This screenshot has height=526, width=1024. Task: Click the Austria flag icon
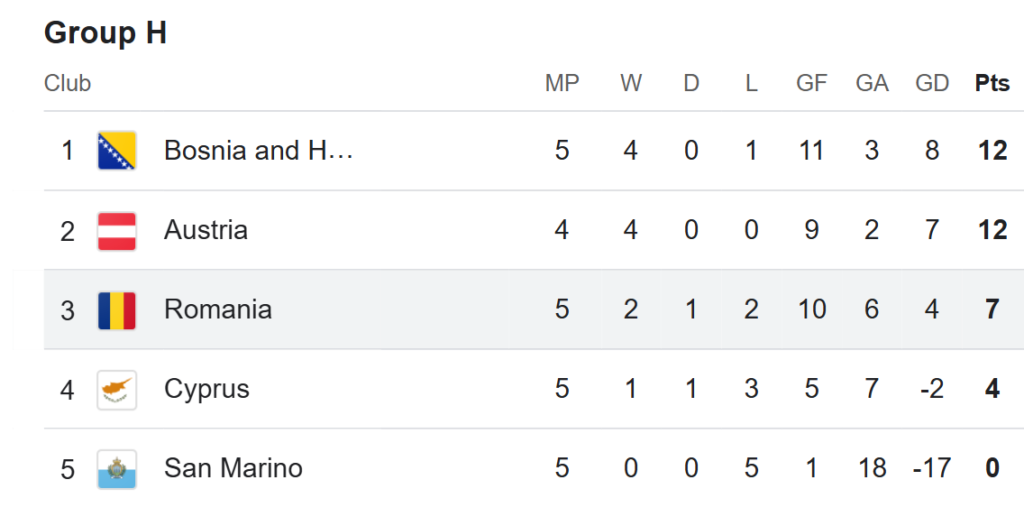pyautogui.click(x=117, y=231)
